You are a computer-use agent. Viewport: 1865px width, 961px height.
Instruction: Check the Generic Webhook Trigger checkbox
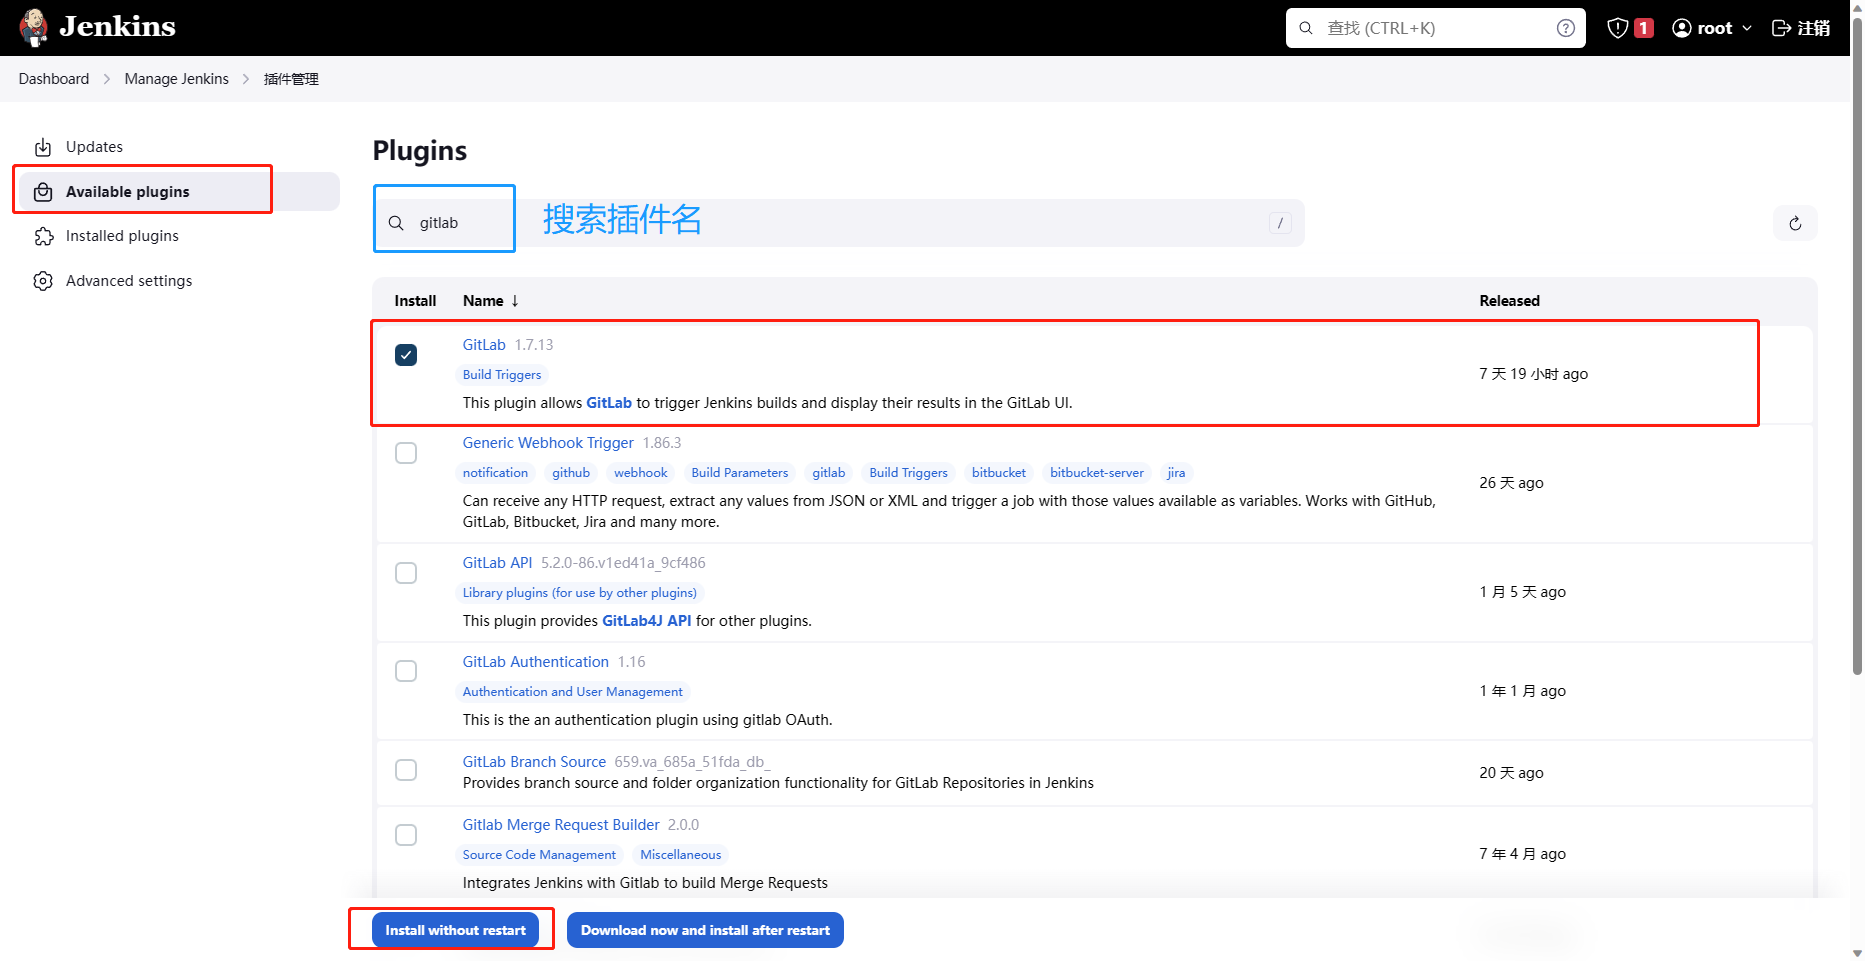(406, 453)
